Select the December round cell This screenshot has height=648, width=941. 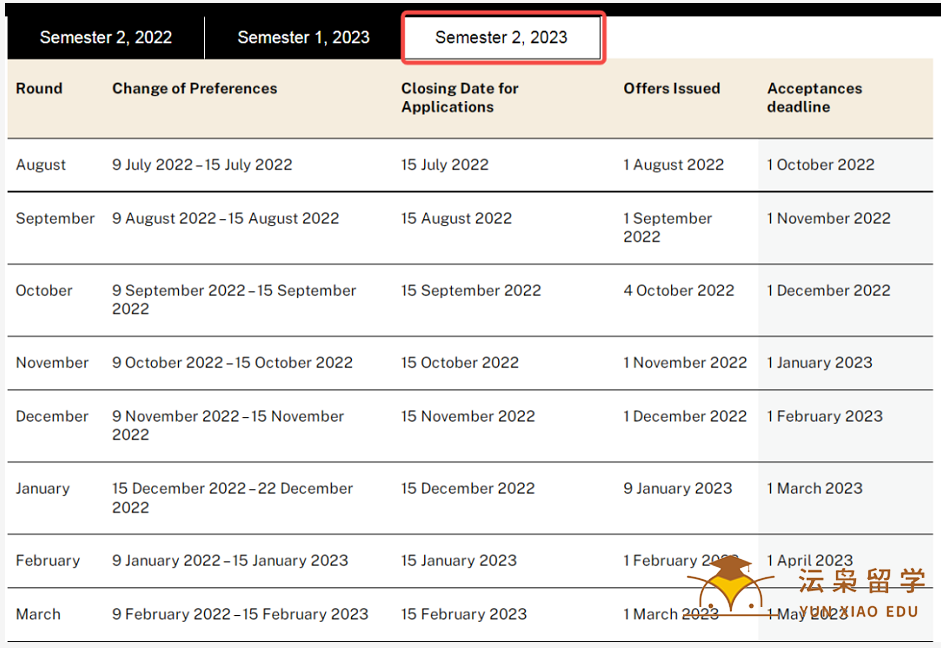[52, 416]
